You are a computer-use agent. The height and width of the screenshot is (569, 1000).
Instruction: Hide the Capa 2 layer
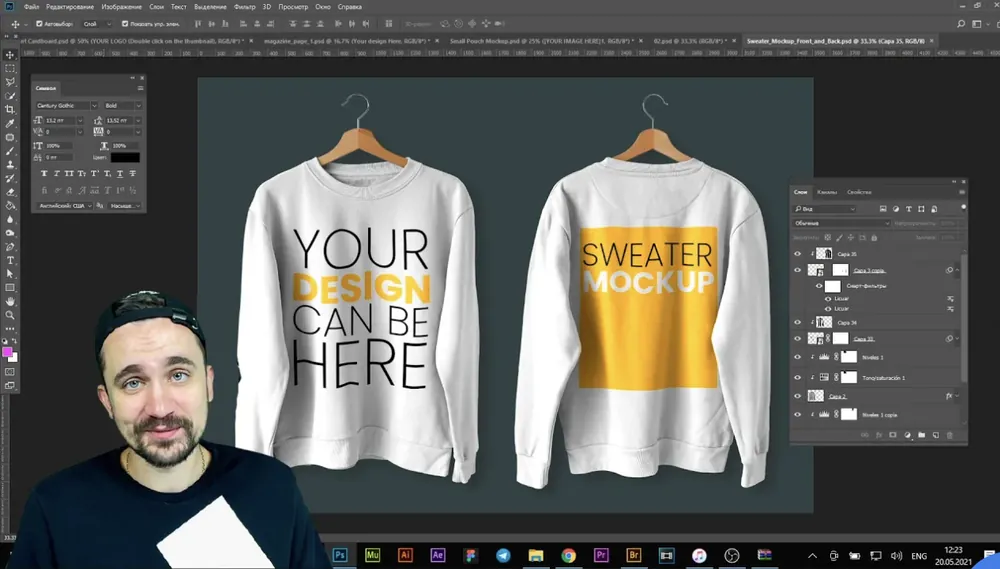click(x=797, y=396)
